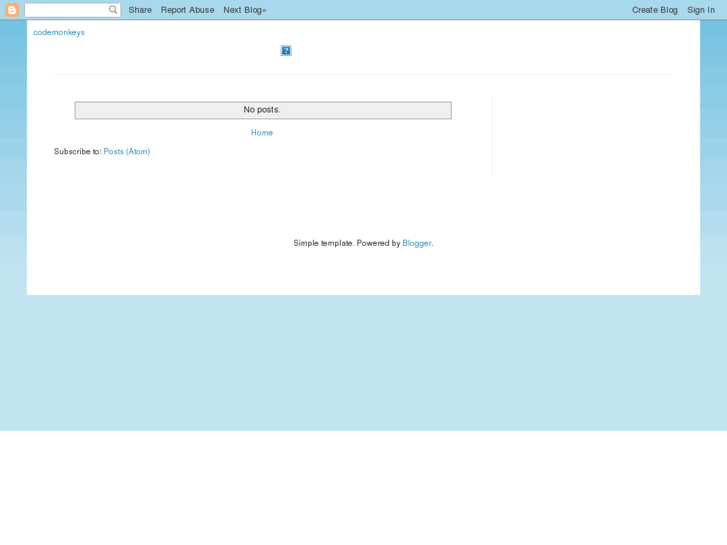Open the Share navbar item
The image size is (727, 545).
pos(140,10)
